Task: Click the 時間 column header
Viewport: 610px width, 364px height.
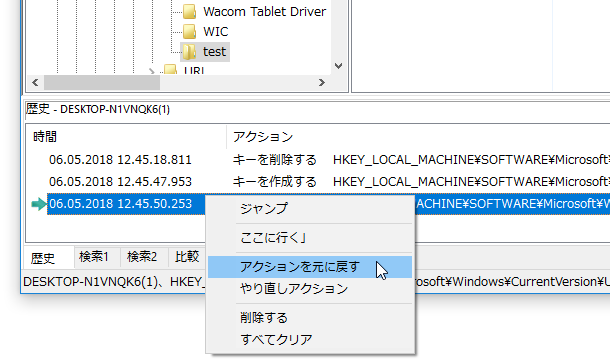Action: pos(126,136)
